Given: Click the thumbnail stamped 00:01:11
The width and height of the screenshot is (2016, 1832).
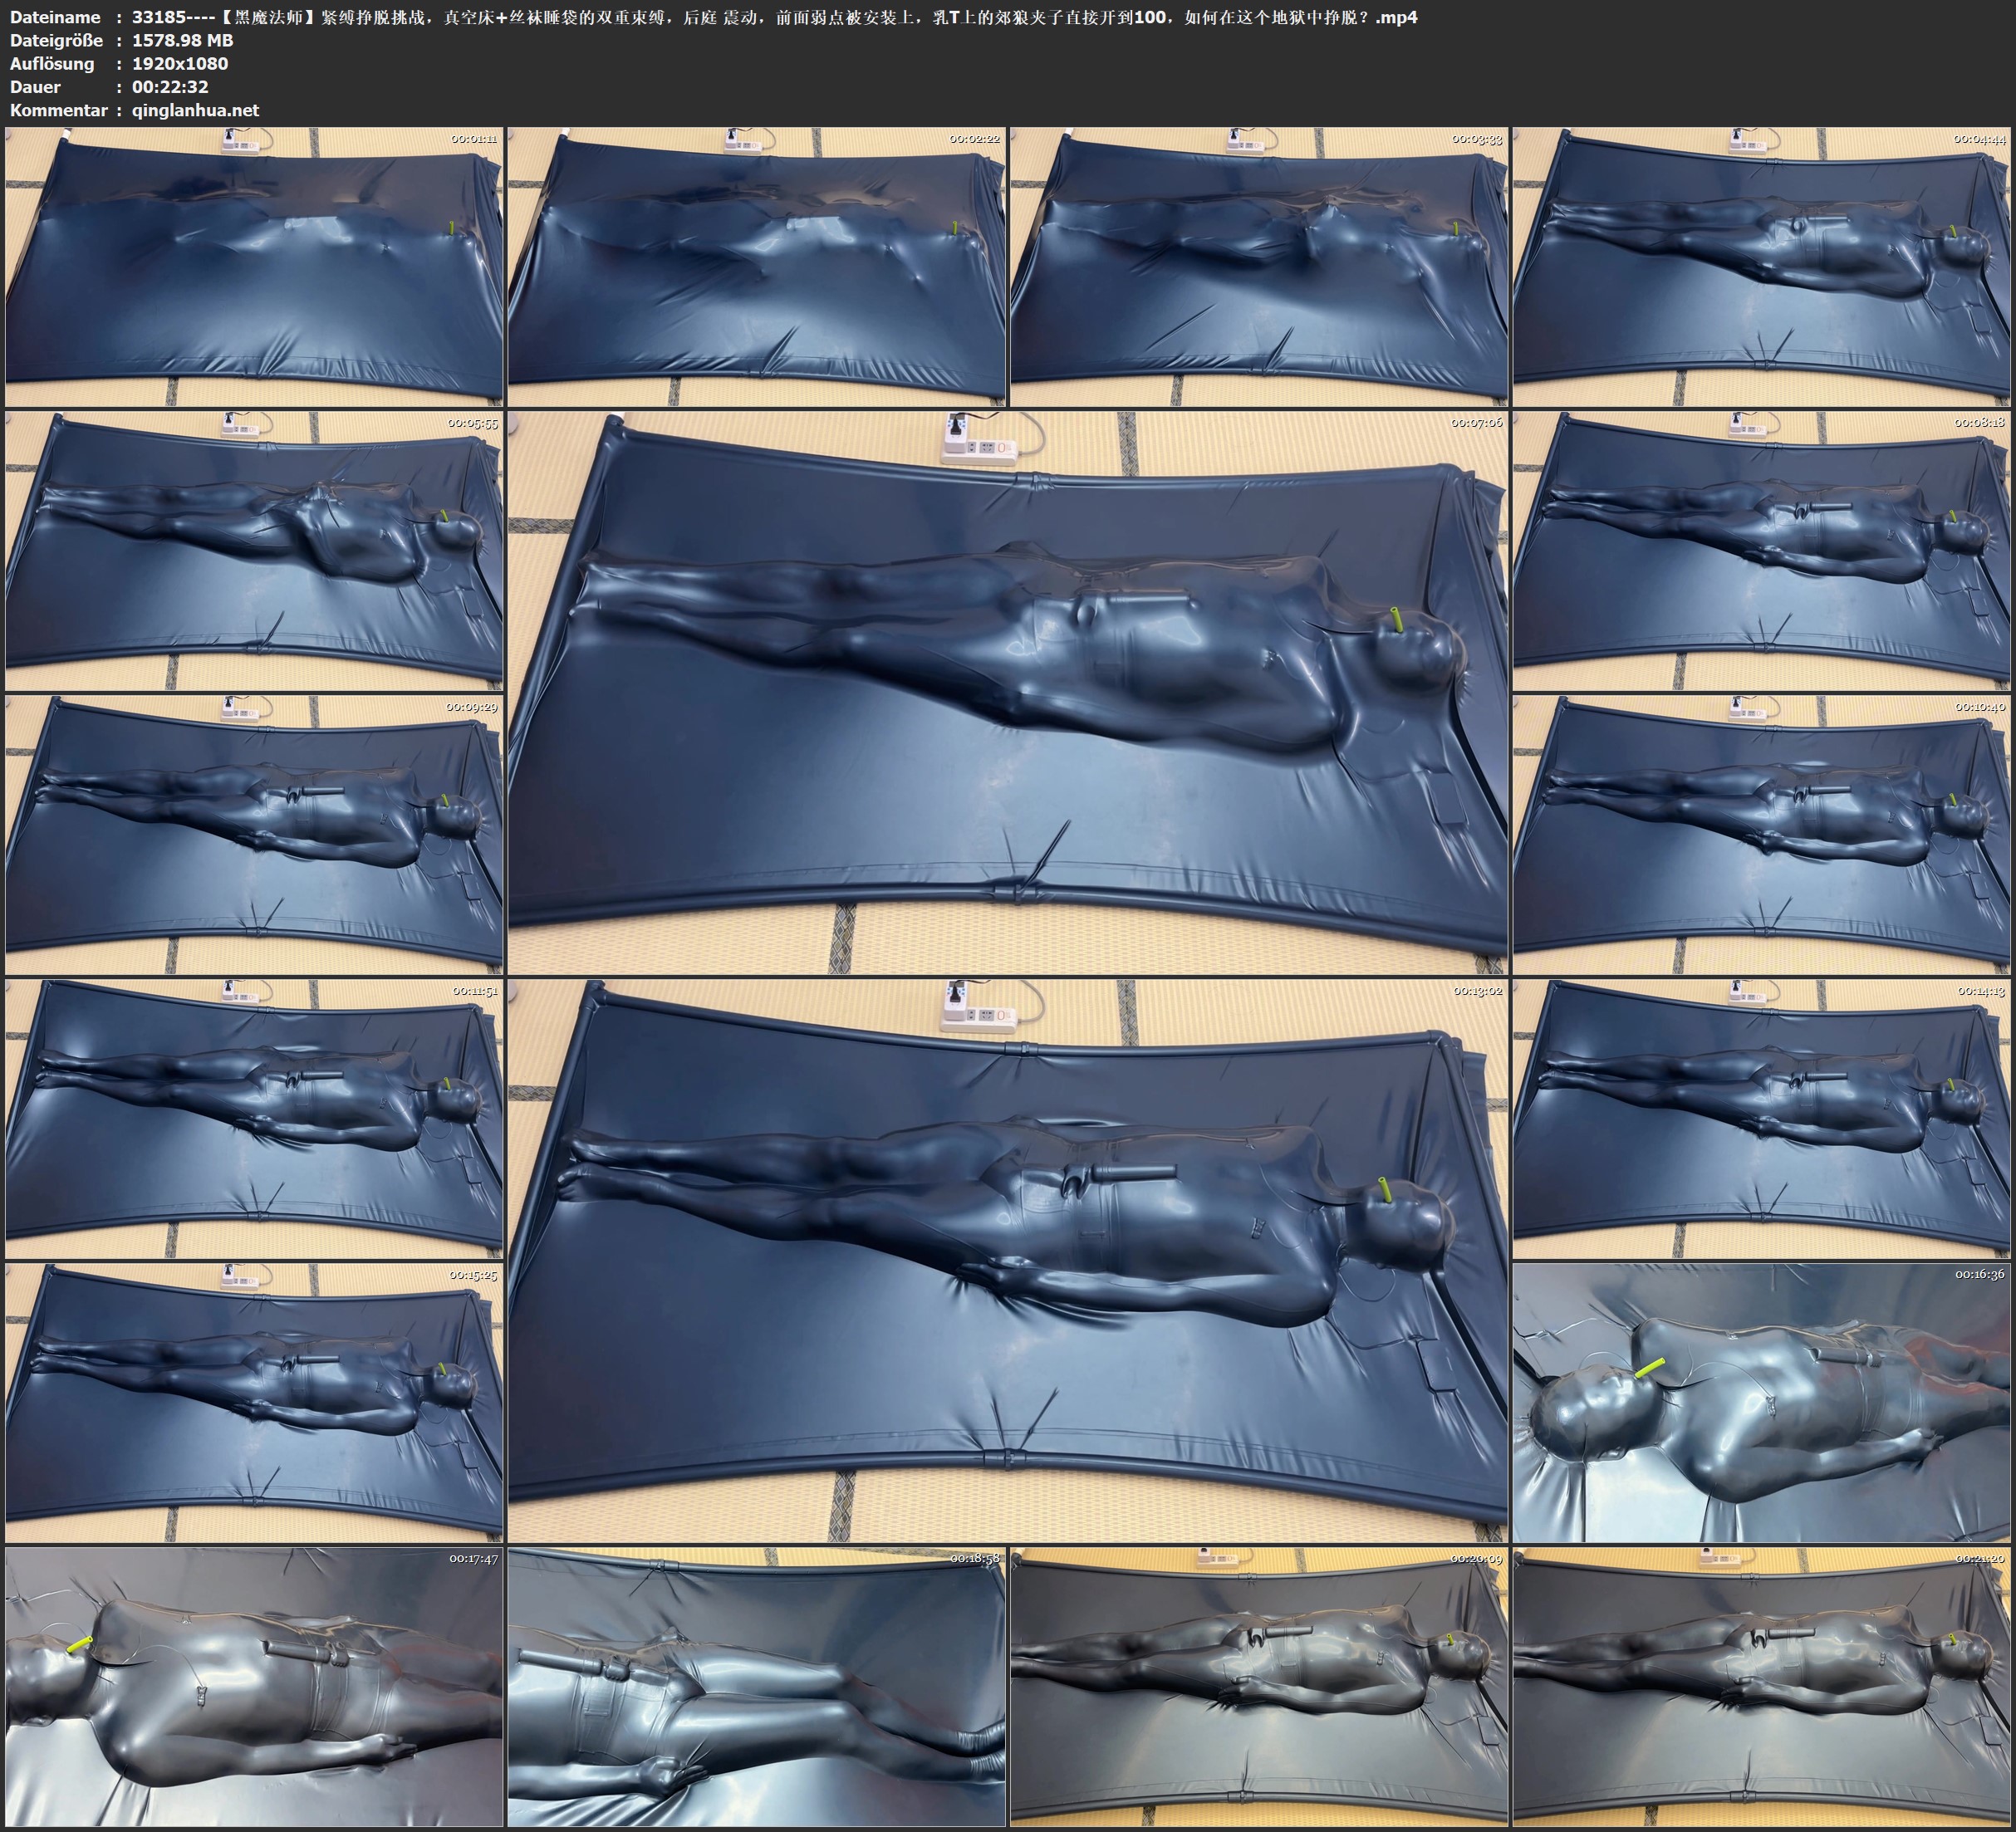Looking at the screenshot, I should [x=254, y=267].
